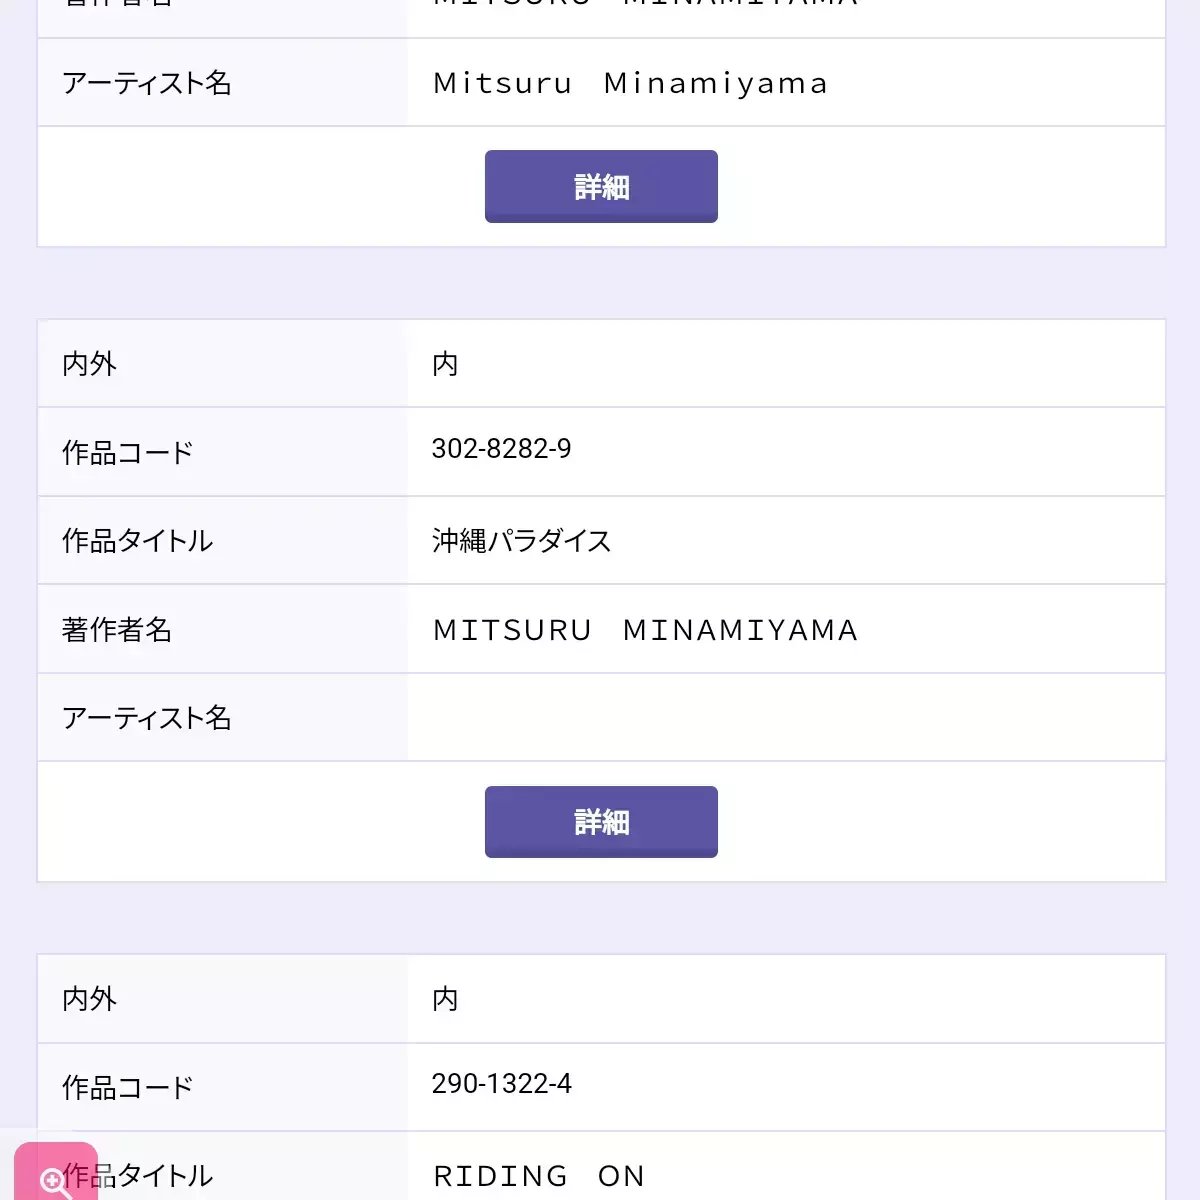1200x1200 pixels.
Task: Click the 著作者名 row label
Action: pos(119,629)
